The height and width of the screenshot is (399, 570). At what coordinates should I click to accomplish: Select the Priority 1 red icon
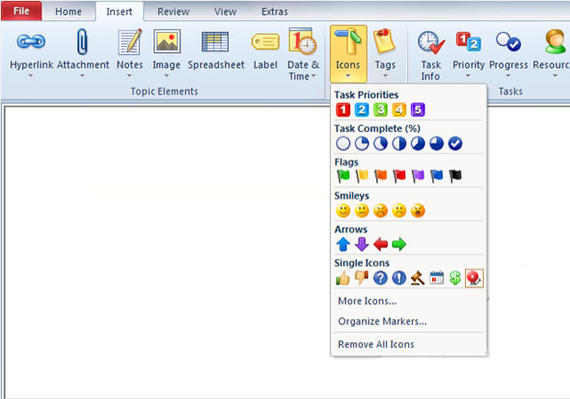(x=343, y=110)
